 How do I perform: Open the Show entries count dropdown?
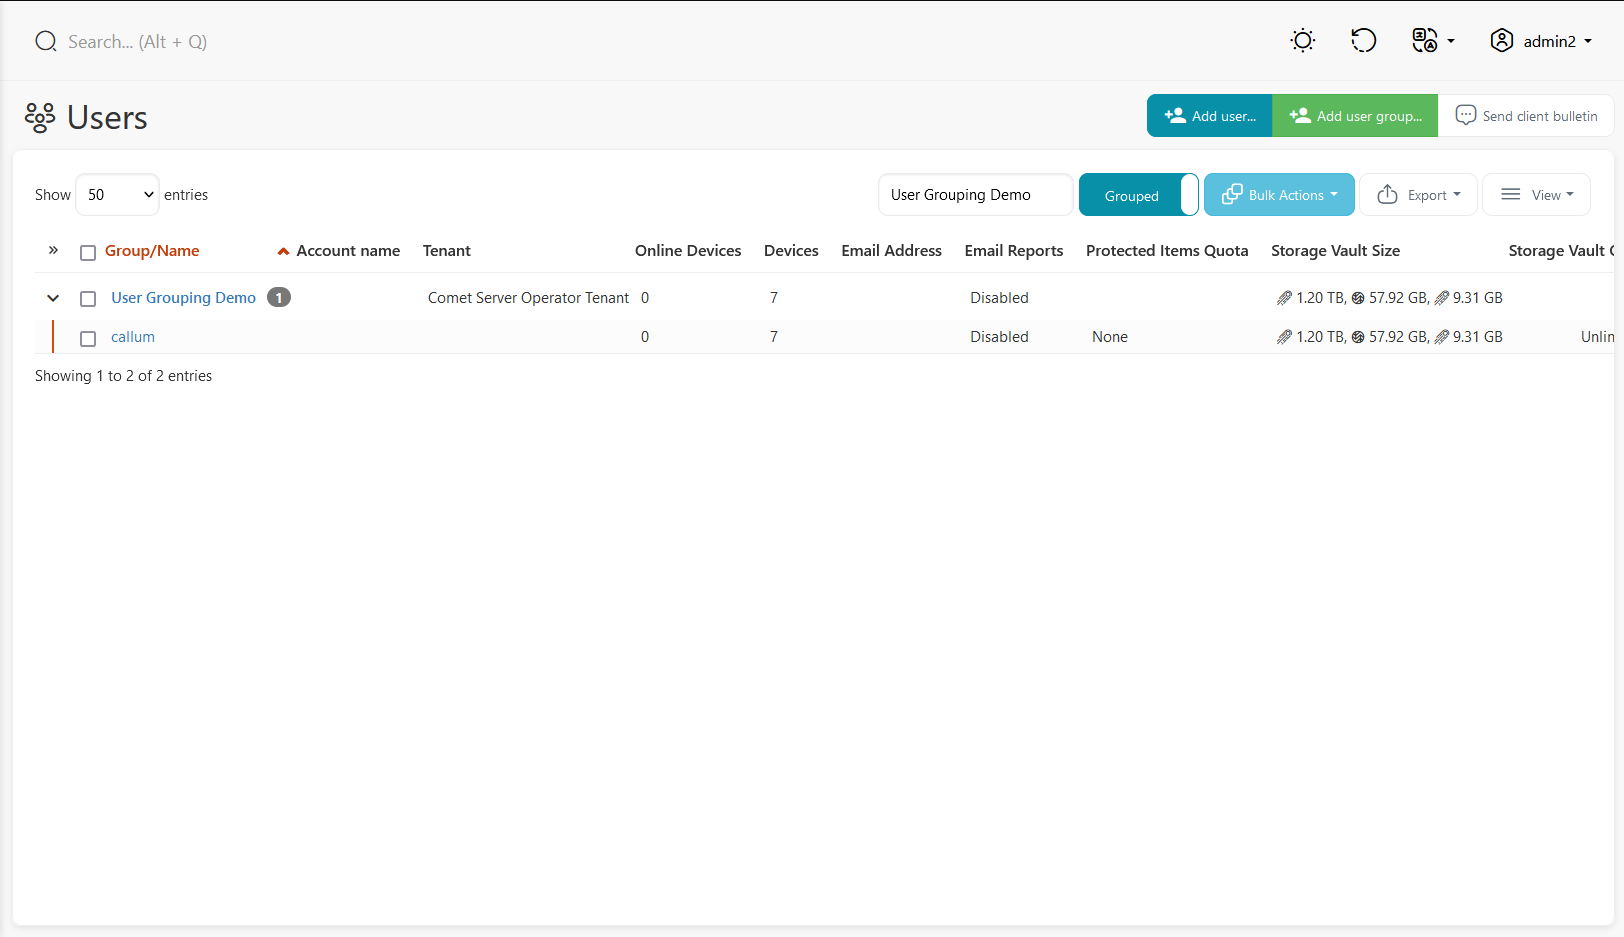pos(117,195)
